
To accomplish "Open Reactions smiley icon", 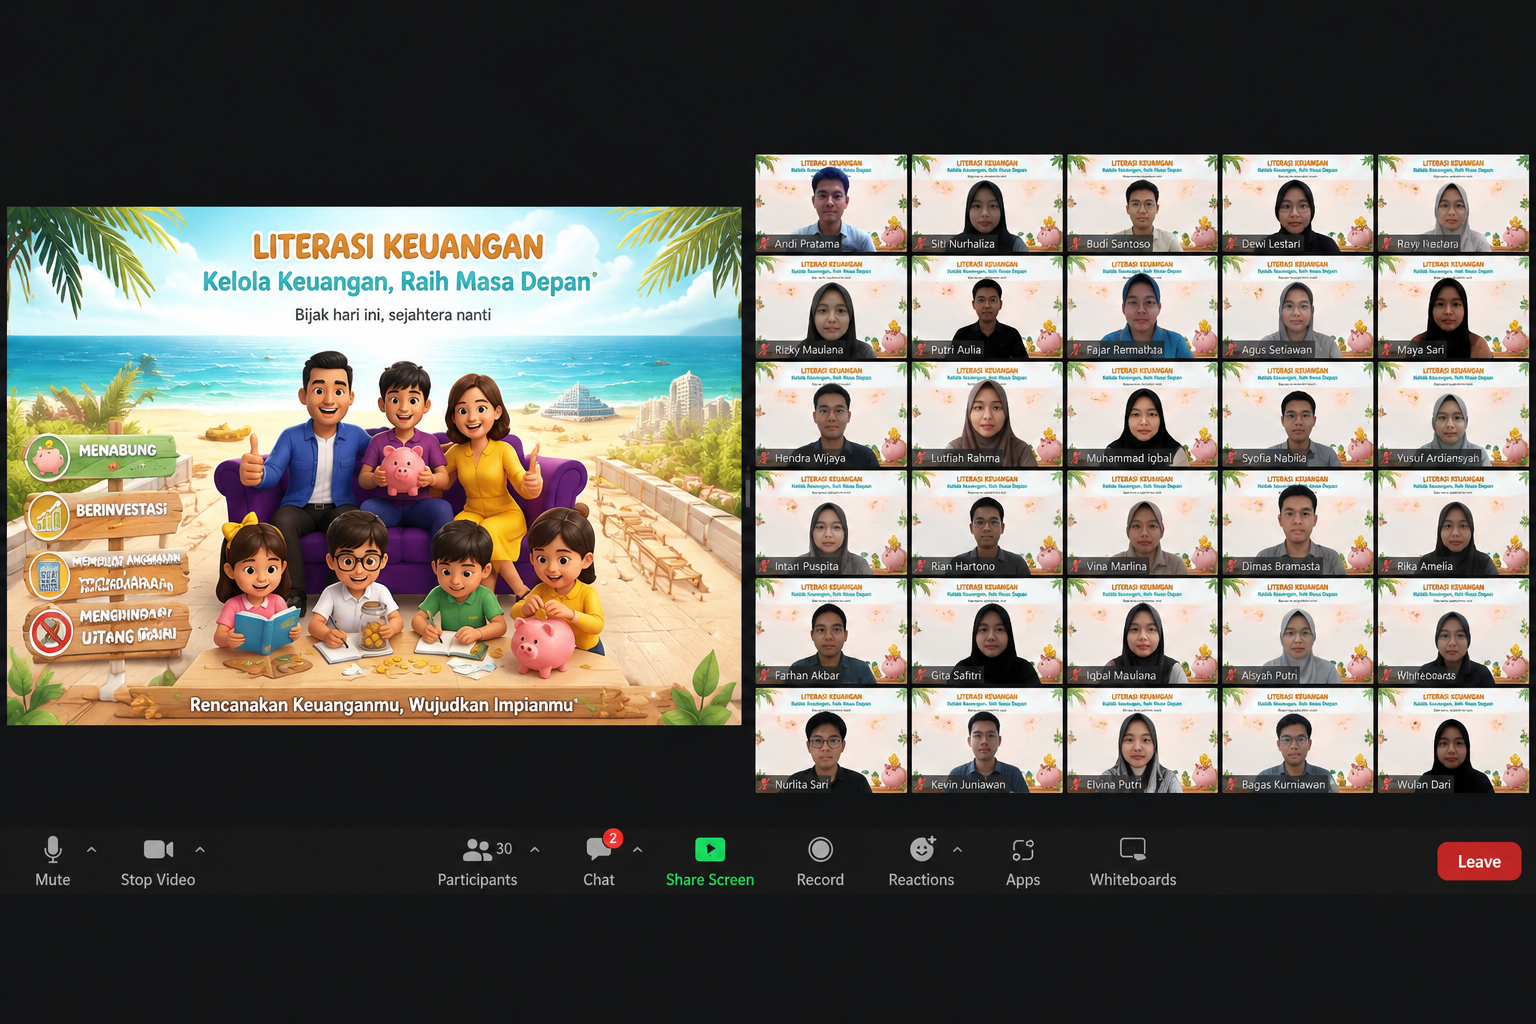I will pyautogui.click(x=922, y=849).
